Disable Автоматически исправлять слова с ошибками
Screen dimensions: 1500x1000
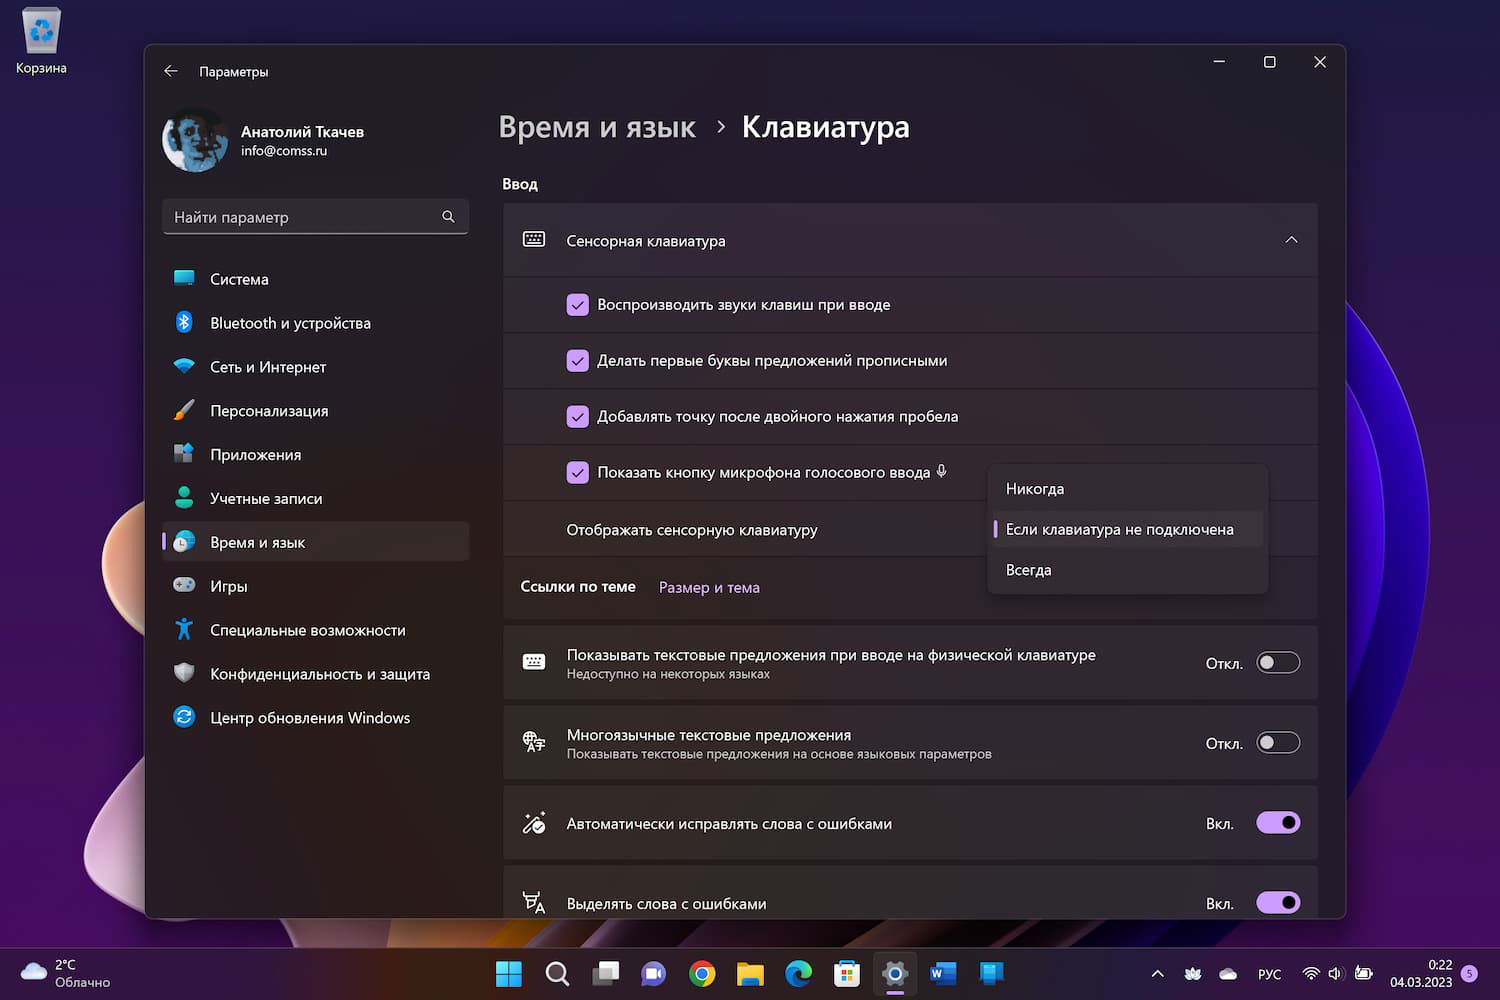click(1278, 823)
